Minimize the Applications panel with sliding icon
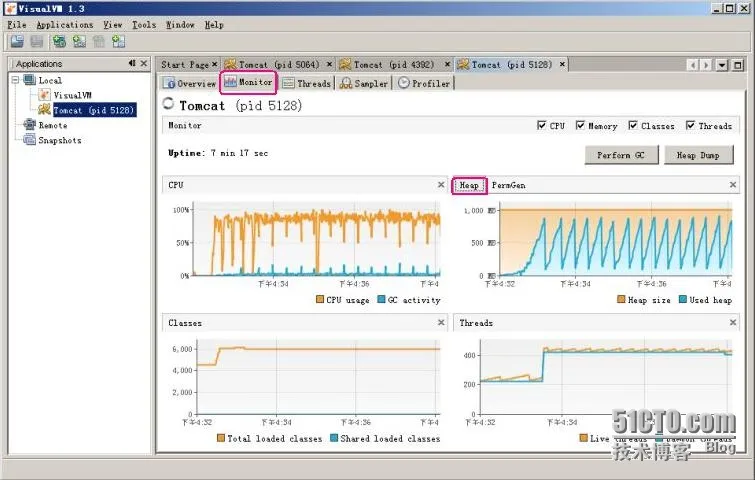 pos(132,63)
